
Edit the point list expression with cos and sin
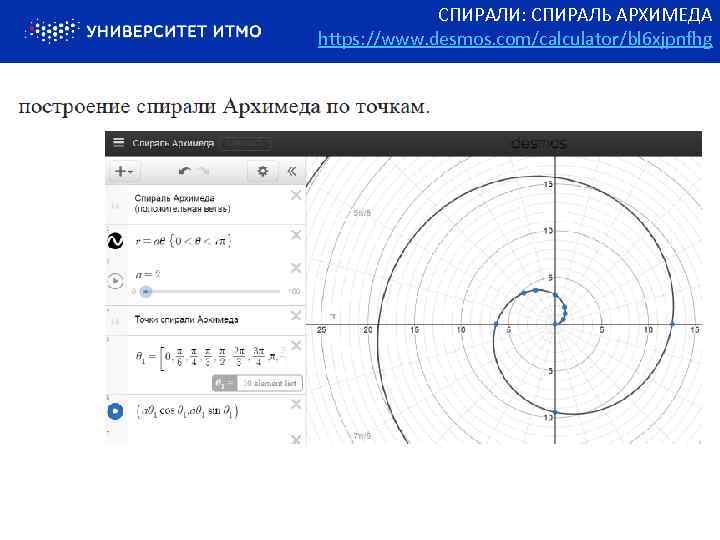(187, 411)
